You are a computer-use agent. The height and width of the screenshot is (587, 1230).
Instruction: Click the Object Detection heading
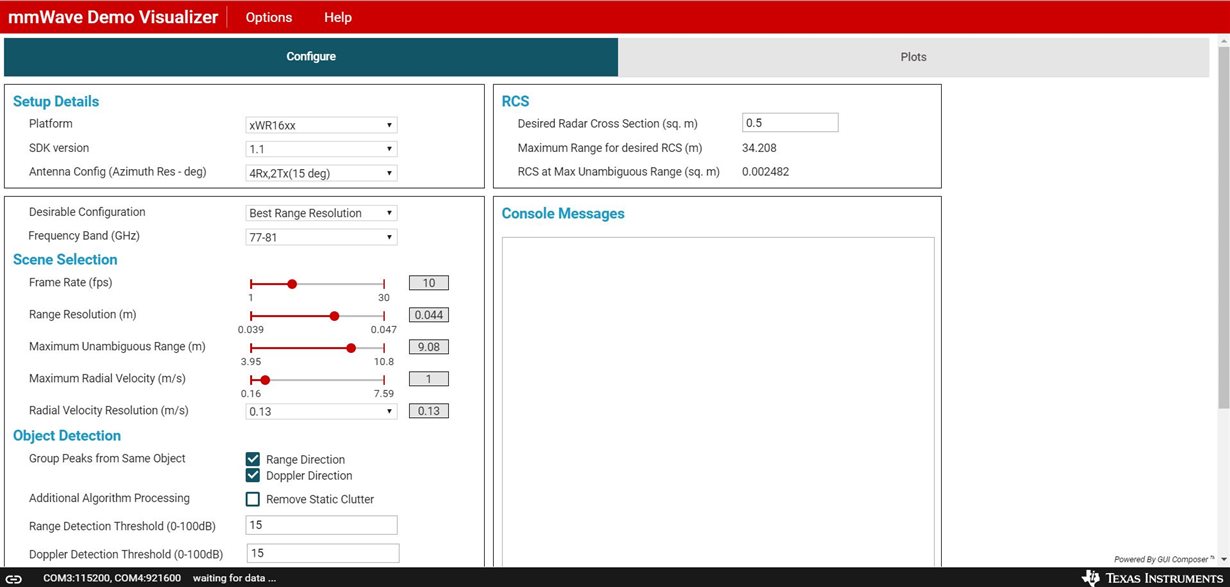(x=67, y=435)
